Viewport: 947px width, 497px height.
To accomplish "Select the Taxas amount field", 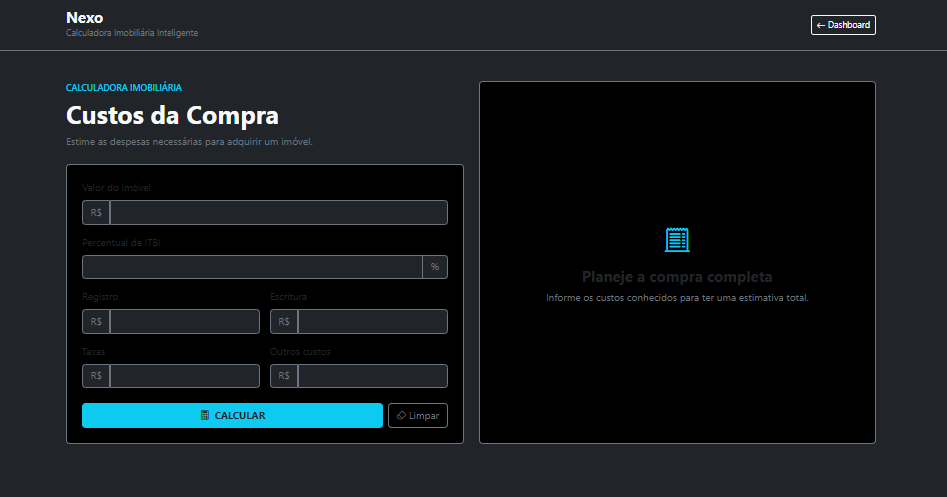I will [185, 376].
